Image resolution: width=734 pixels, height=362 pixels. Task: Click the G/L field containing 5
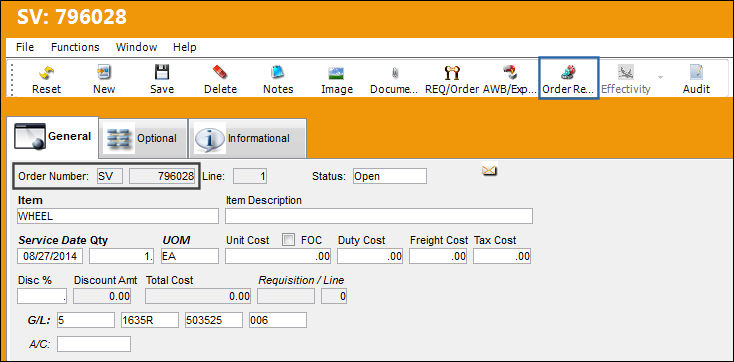click(x=86, y=320)
